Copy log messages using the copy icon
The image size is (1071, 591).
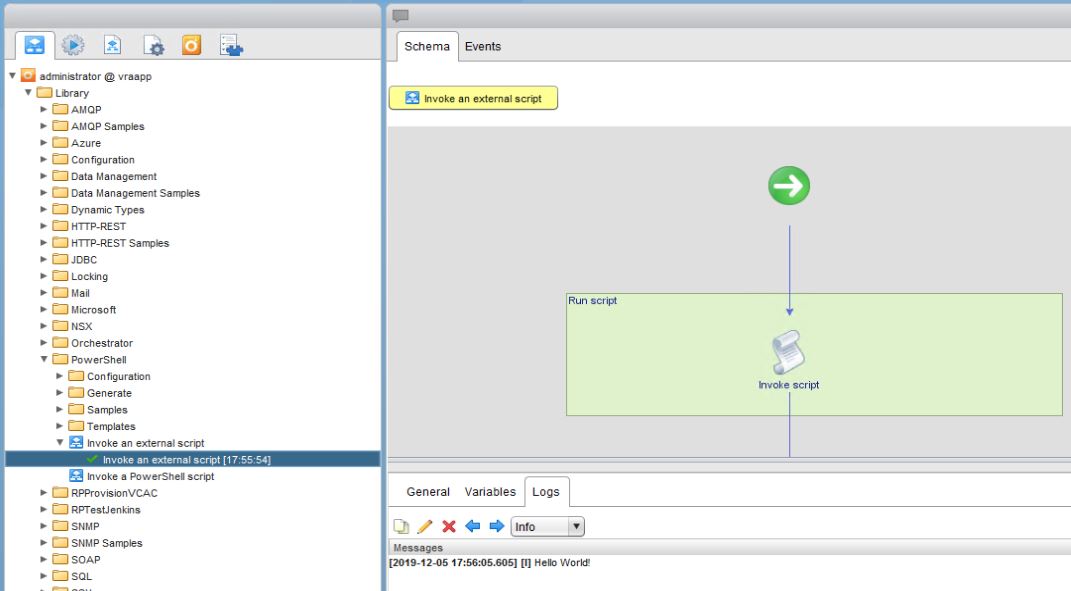pos(401,526)
